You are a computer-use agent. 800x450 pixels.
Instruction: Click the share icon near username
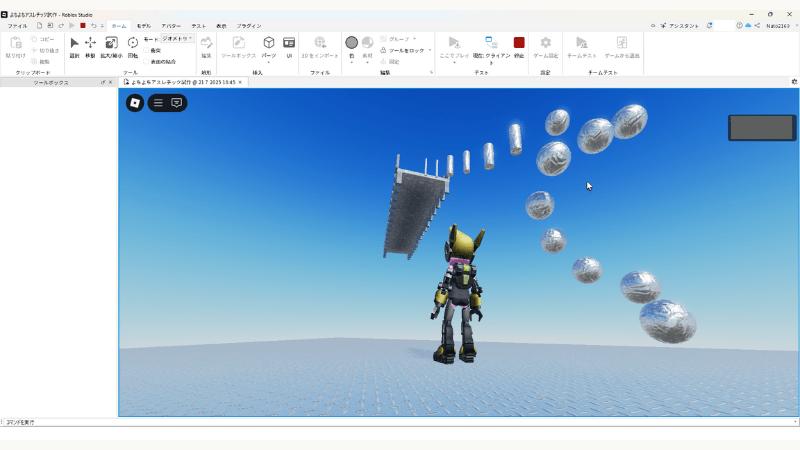point(757,26)
